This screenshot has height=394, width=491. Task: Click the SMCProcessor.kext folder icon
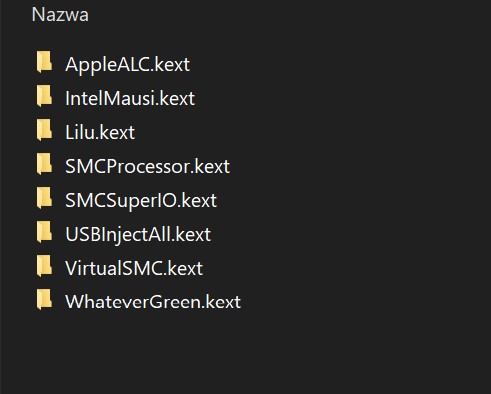(44, 164)
